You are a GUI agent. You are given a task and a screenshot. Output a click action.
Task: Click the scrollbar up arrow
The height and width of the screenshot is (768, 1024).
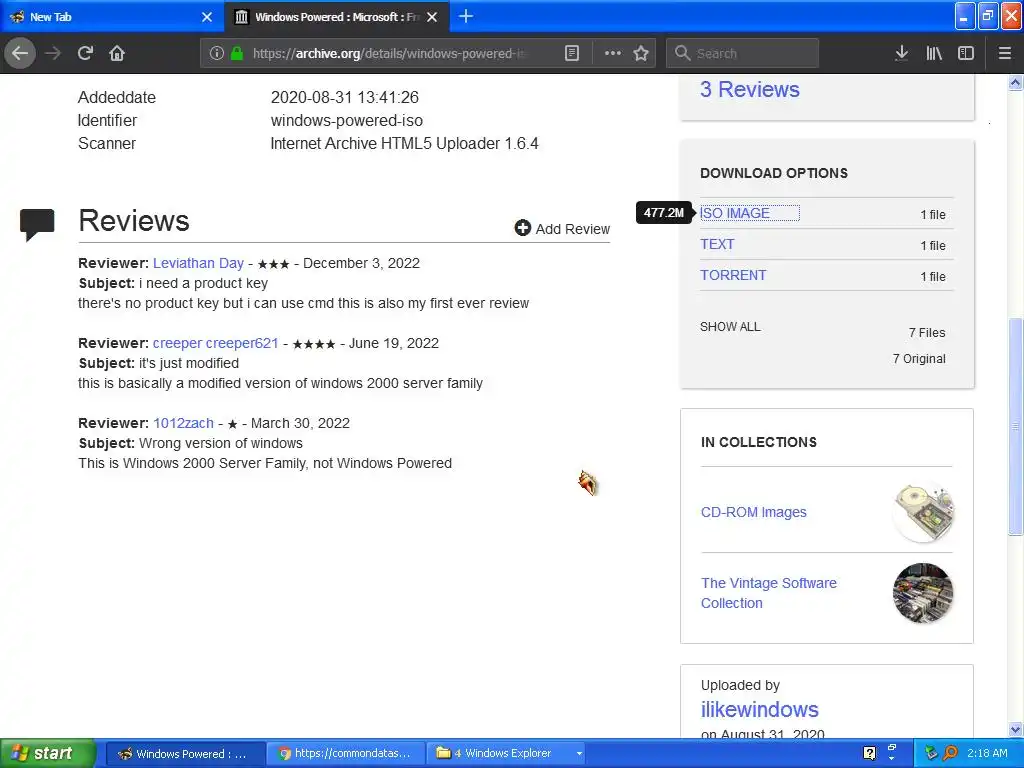1015,82
